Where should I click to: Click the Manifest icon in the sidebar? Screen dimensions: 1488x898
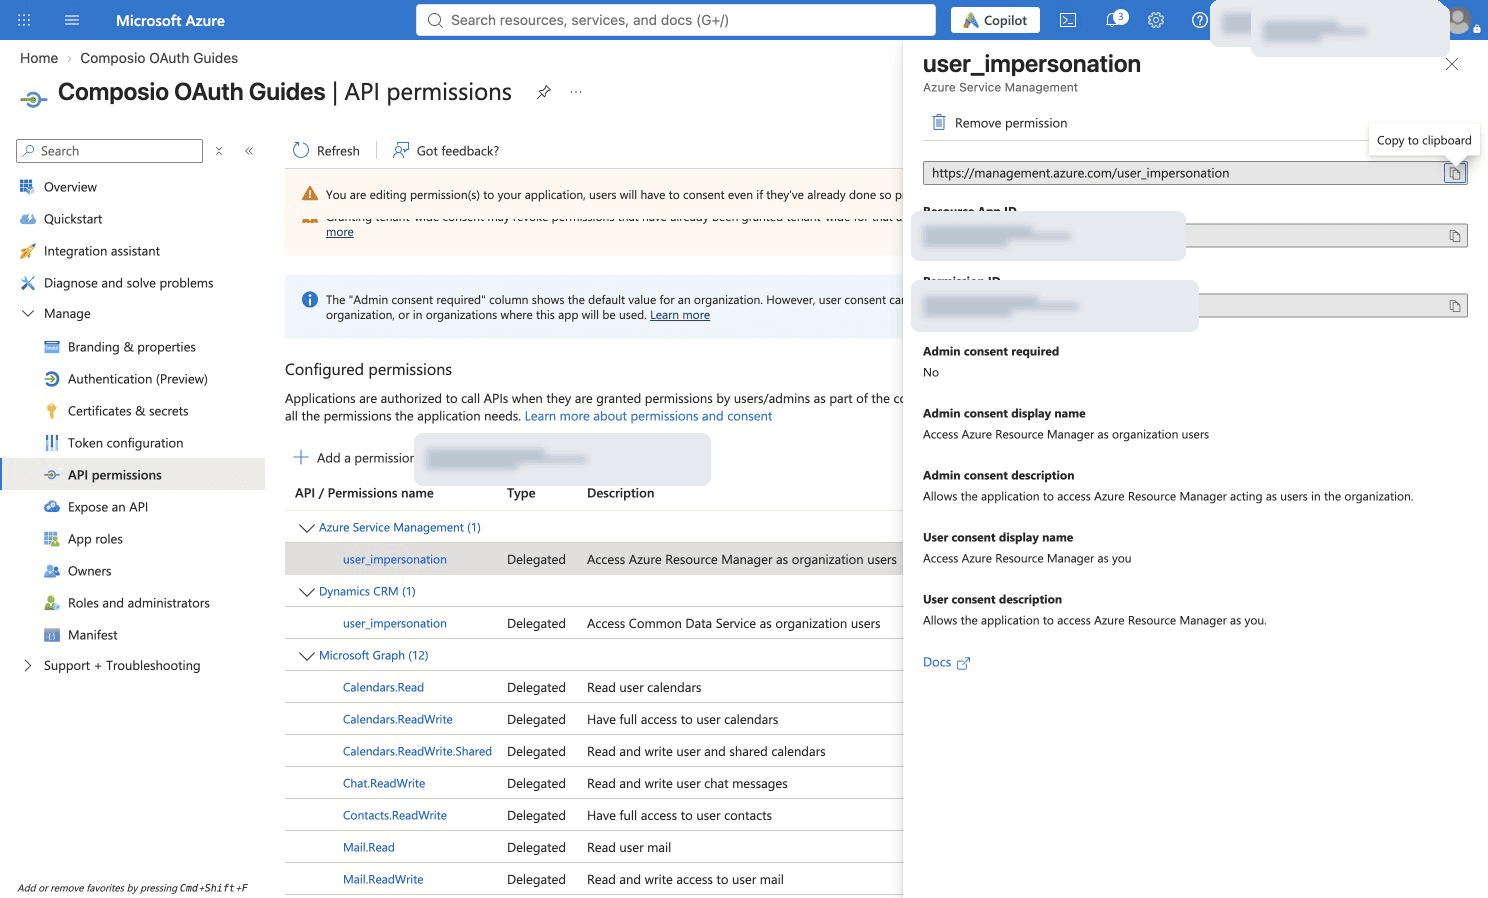52,635
